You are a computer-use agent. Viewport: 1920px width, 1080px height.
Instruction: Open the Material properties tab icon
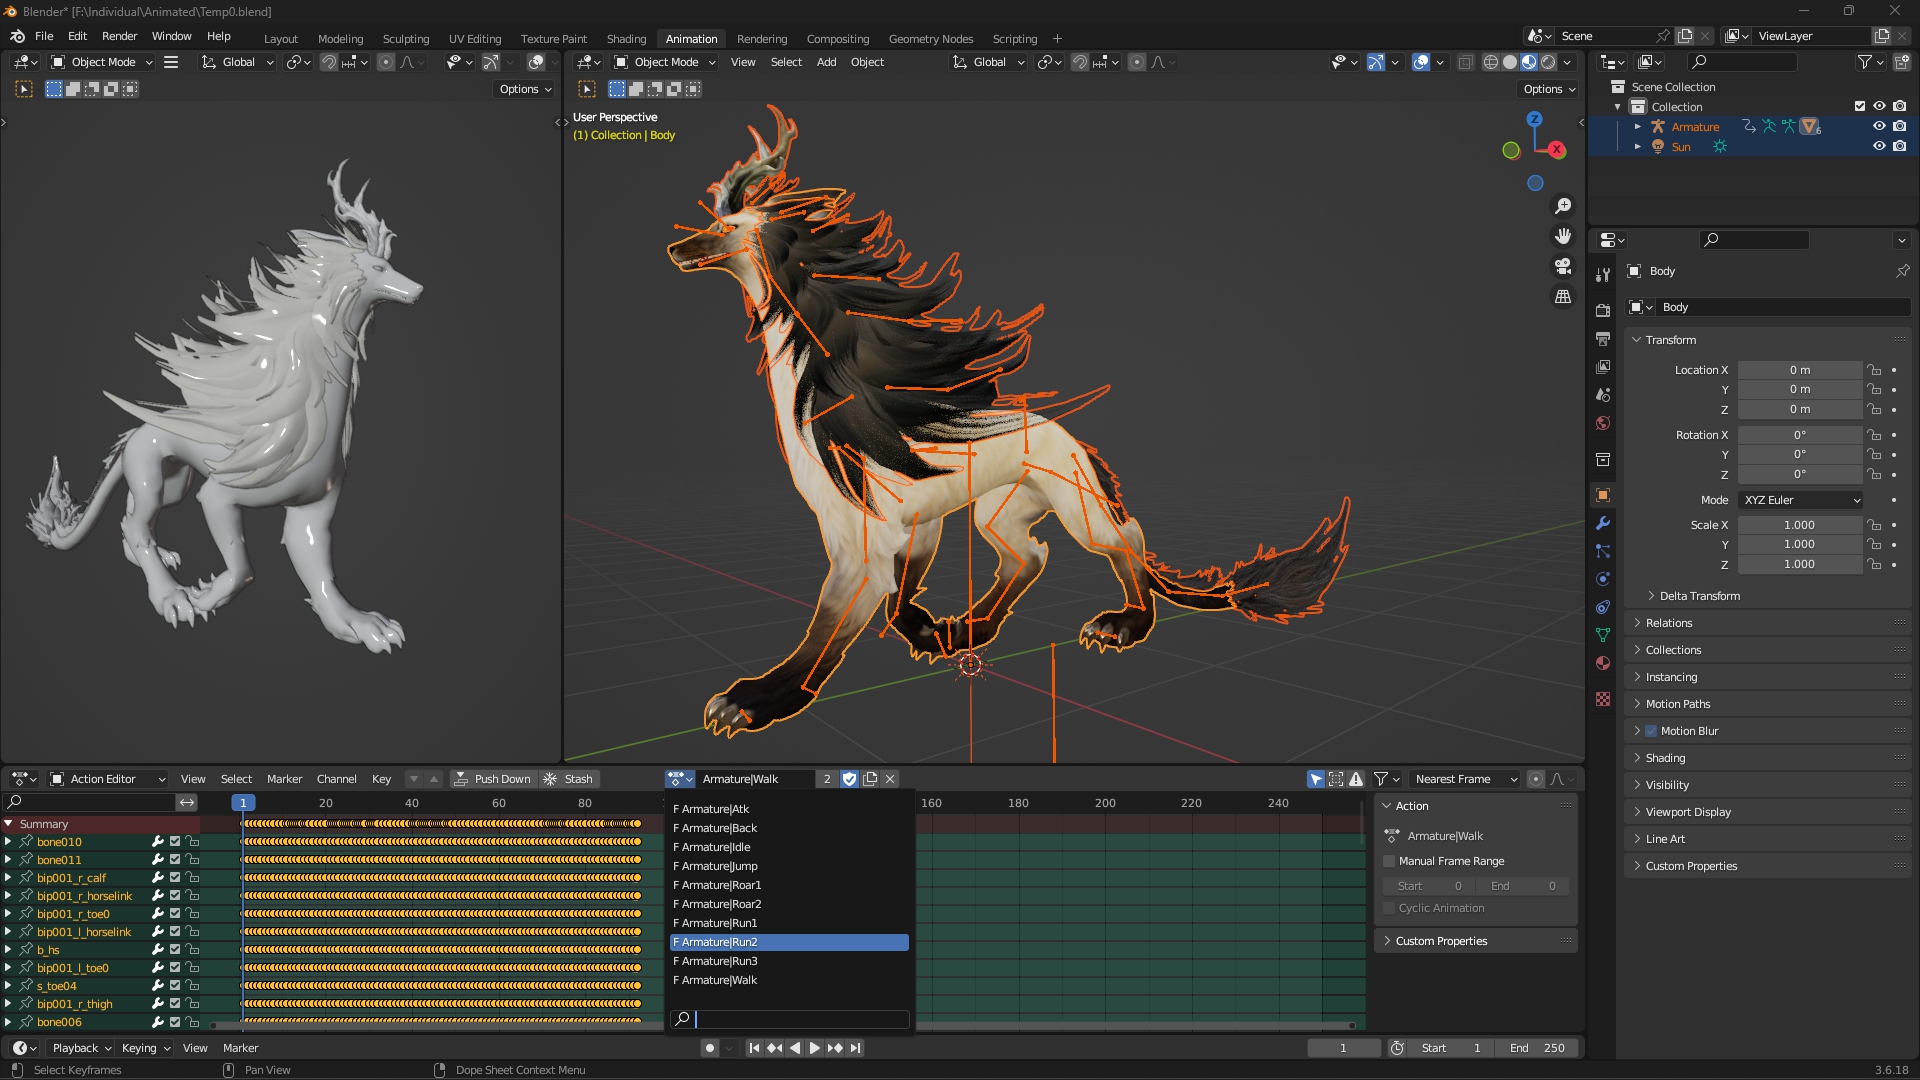[x=1603, y=663]
